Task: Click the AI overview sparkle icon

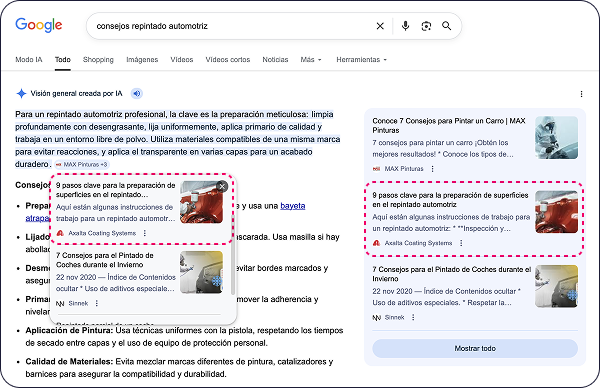Action: click(x=21, y=93)
